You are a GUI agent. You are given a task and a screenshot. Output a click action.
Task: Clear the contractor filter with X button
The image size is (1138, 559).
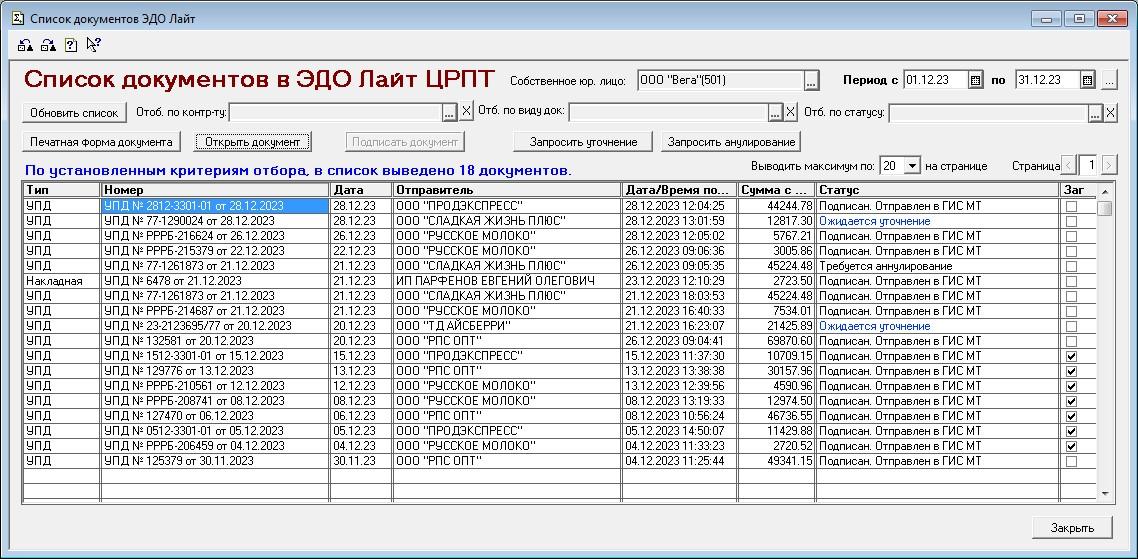(x=467, y=113)
